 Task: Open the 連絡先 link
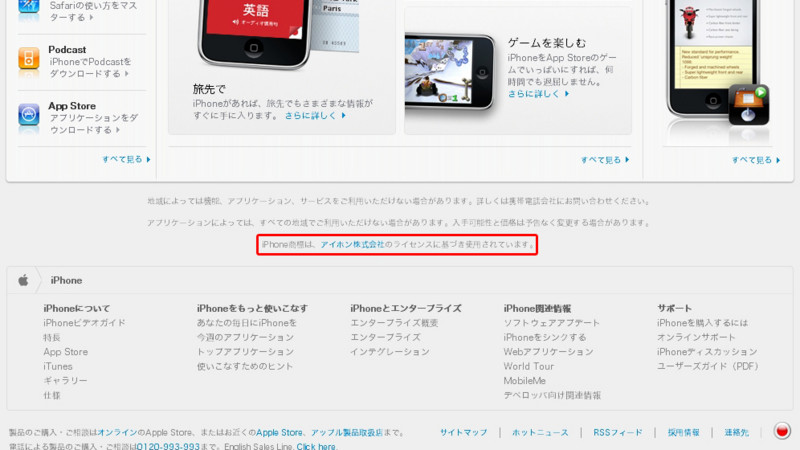pyautogui.click(x=737, y=433)
